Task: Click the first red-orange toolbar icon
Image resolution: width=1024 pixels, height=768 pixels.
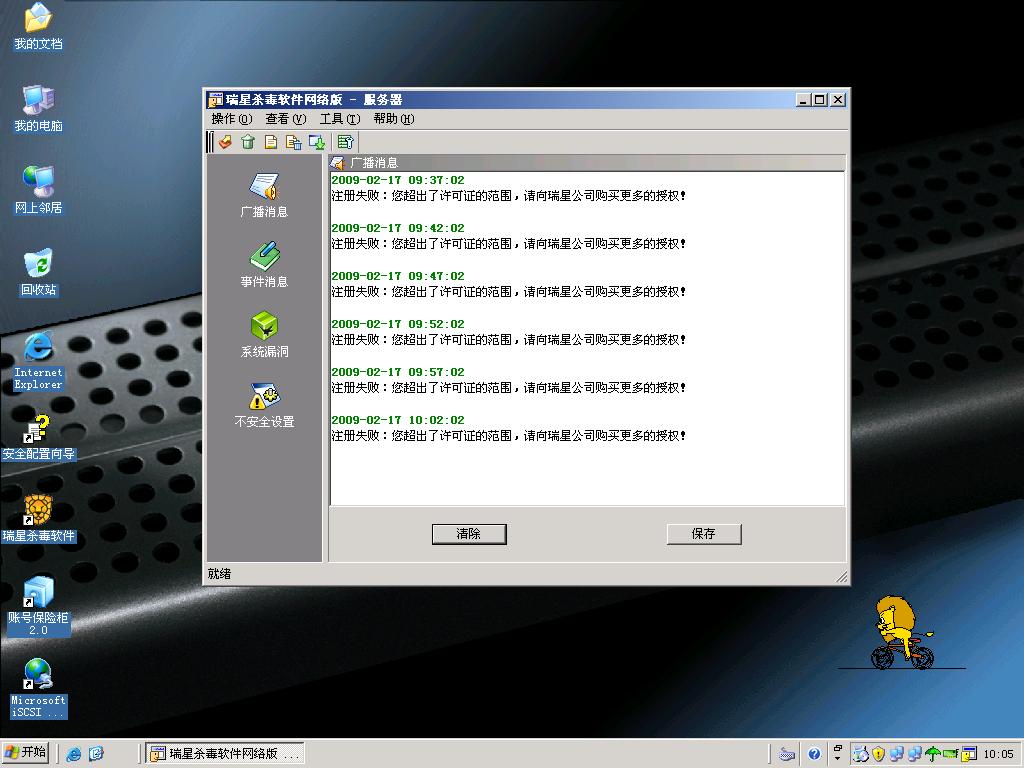Action: pos(225,142)
